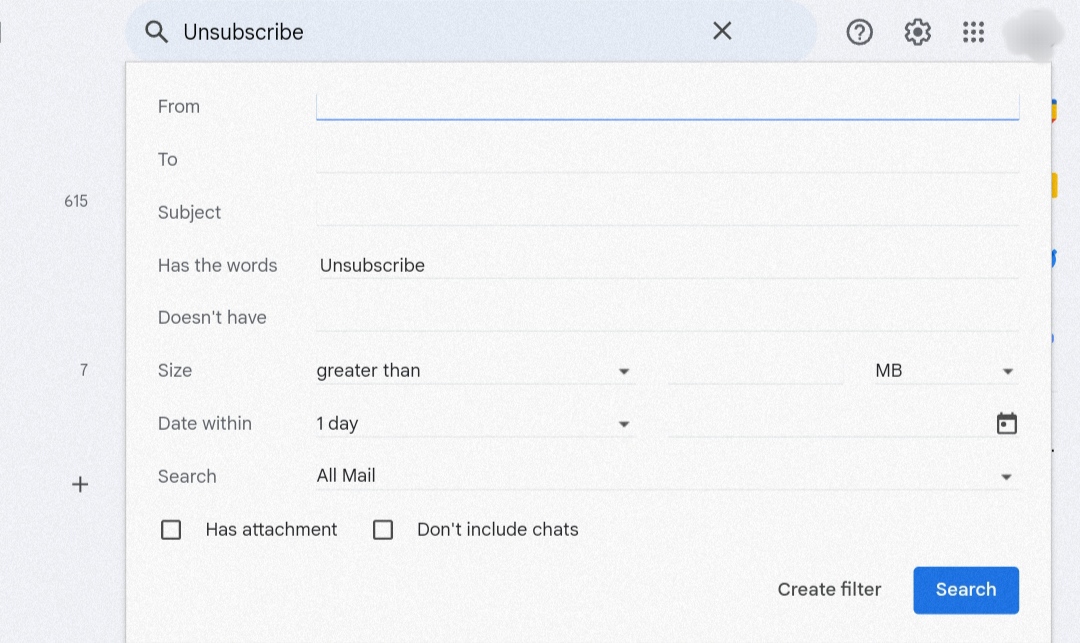The image size is (1080, 643).
Task: Open the Settings gear icon
Action: click(x=917, y=32)
